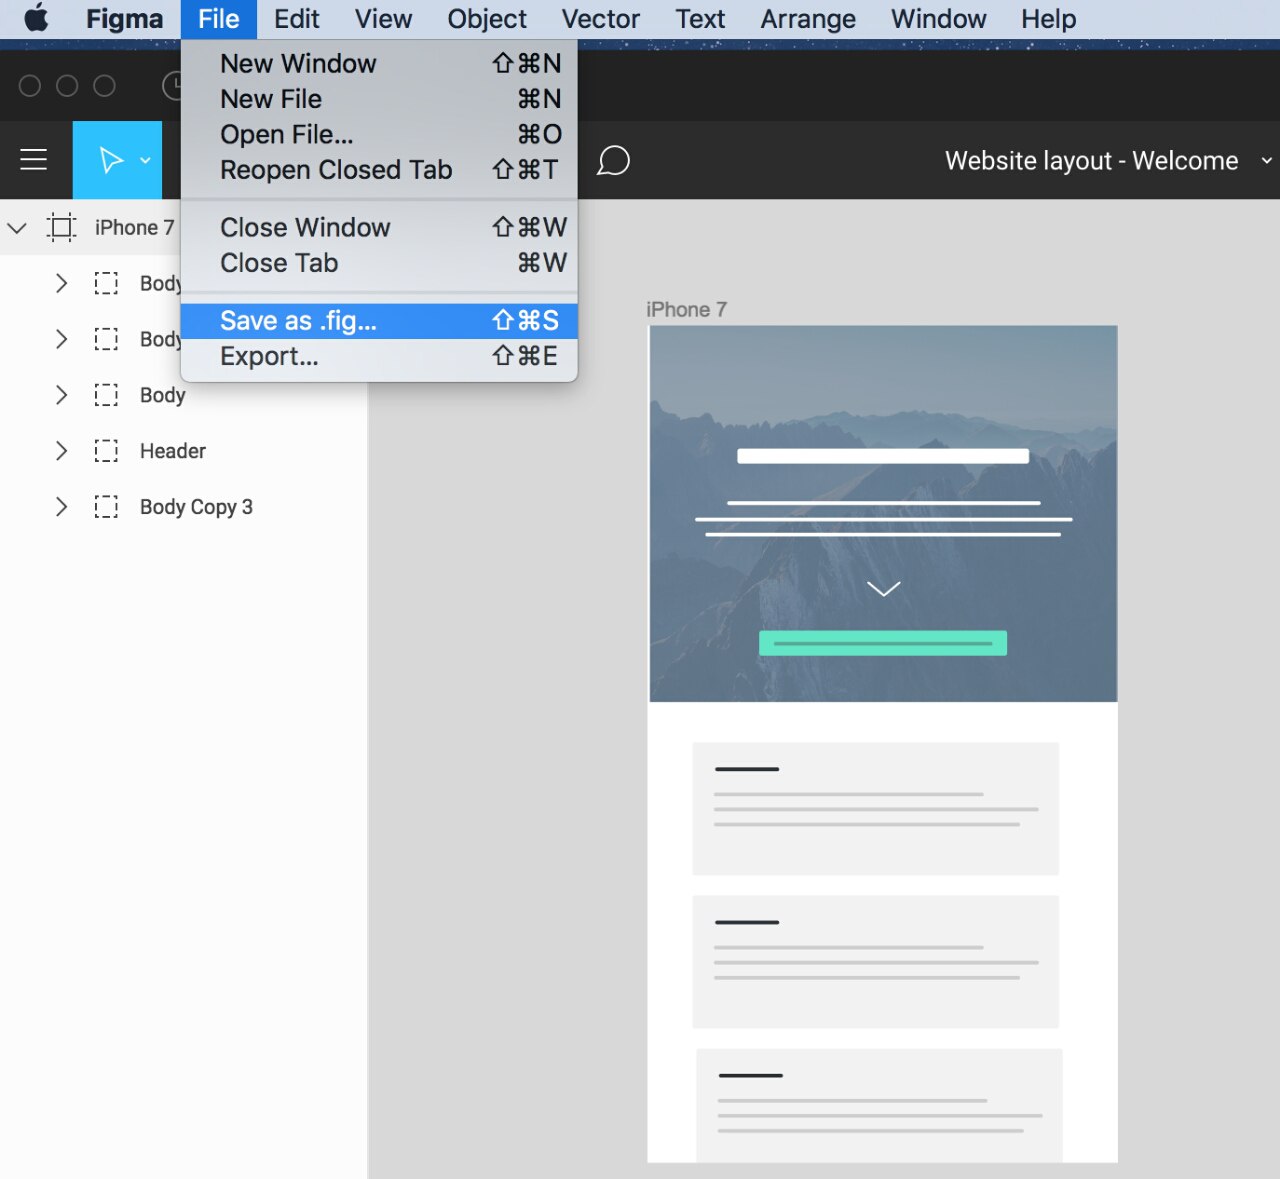
Task: Select the third Body layer name
Action: tap(163, 395)
